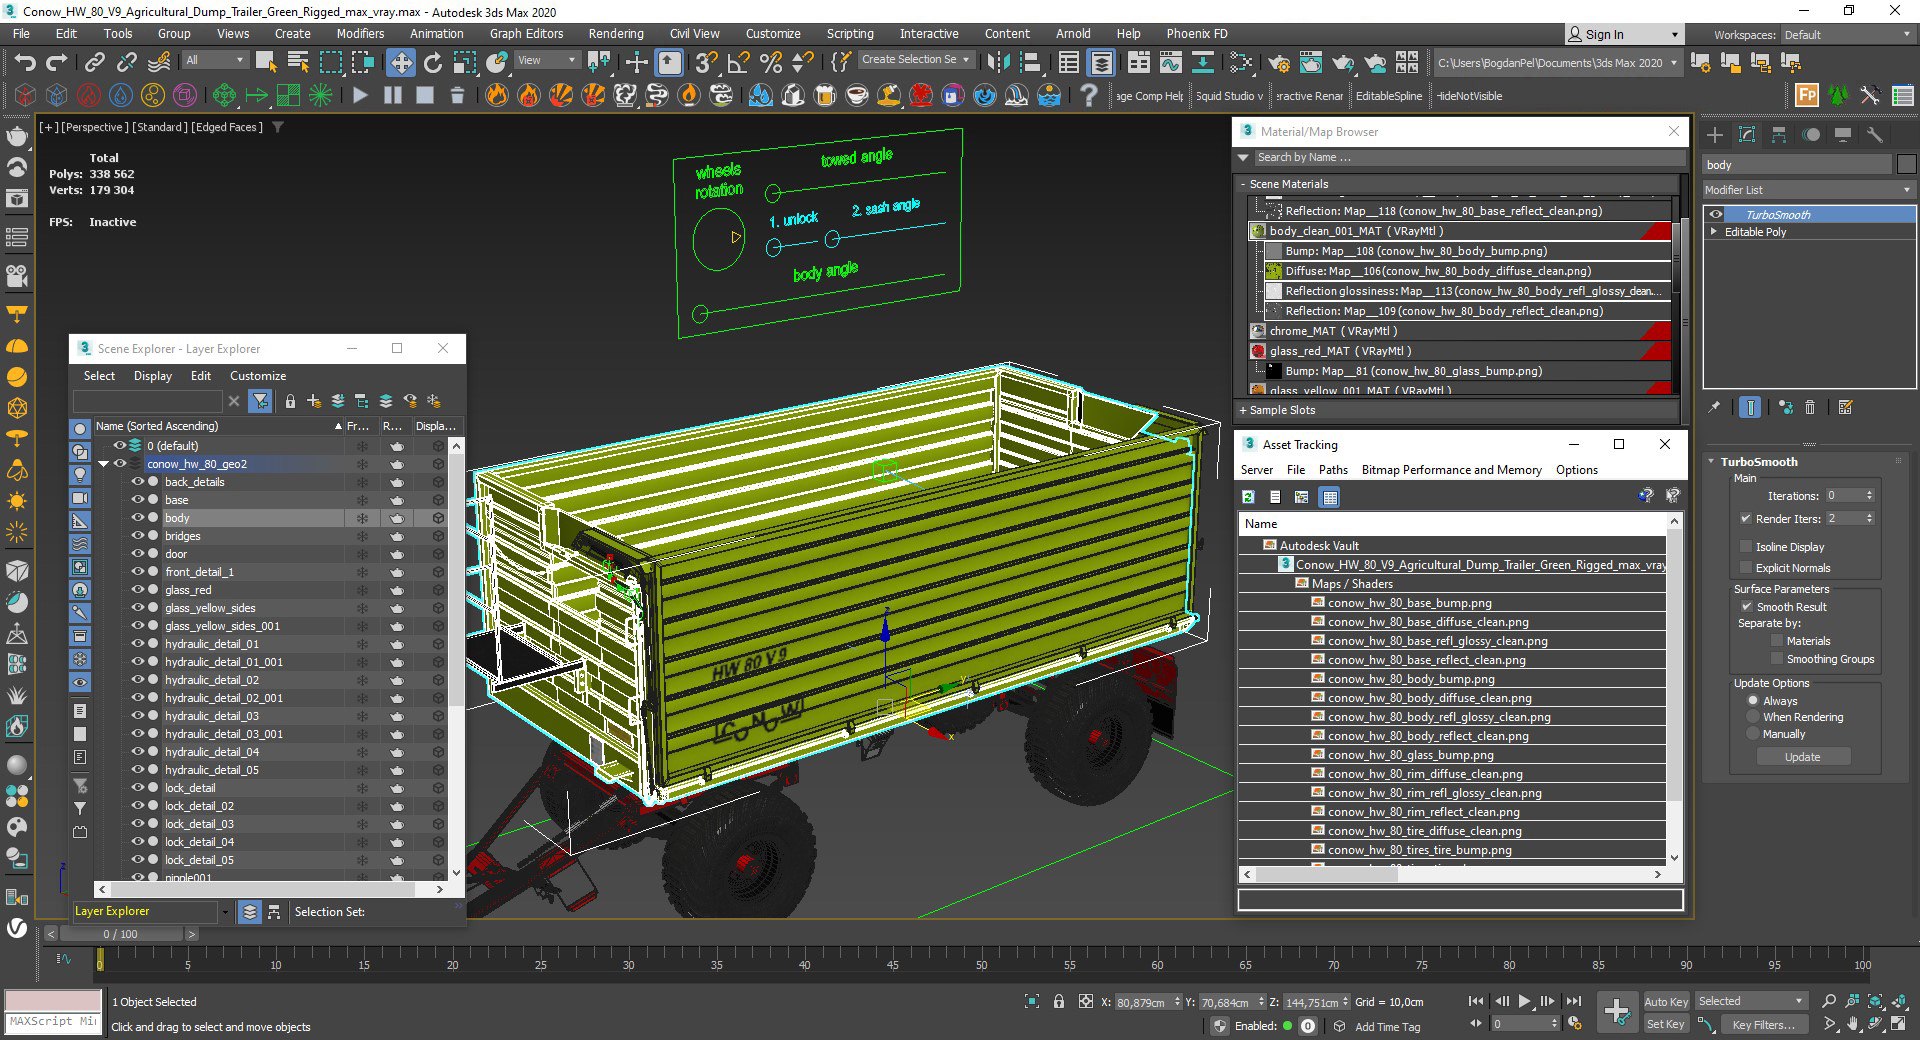The height and width of the screenshot is (1040, 1920).
Task: Click the object color swatch beside body name
Action: tap(1906, 165)
